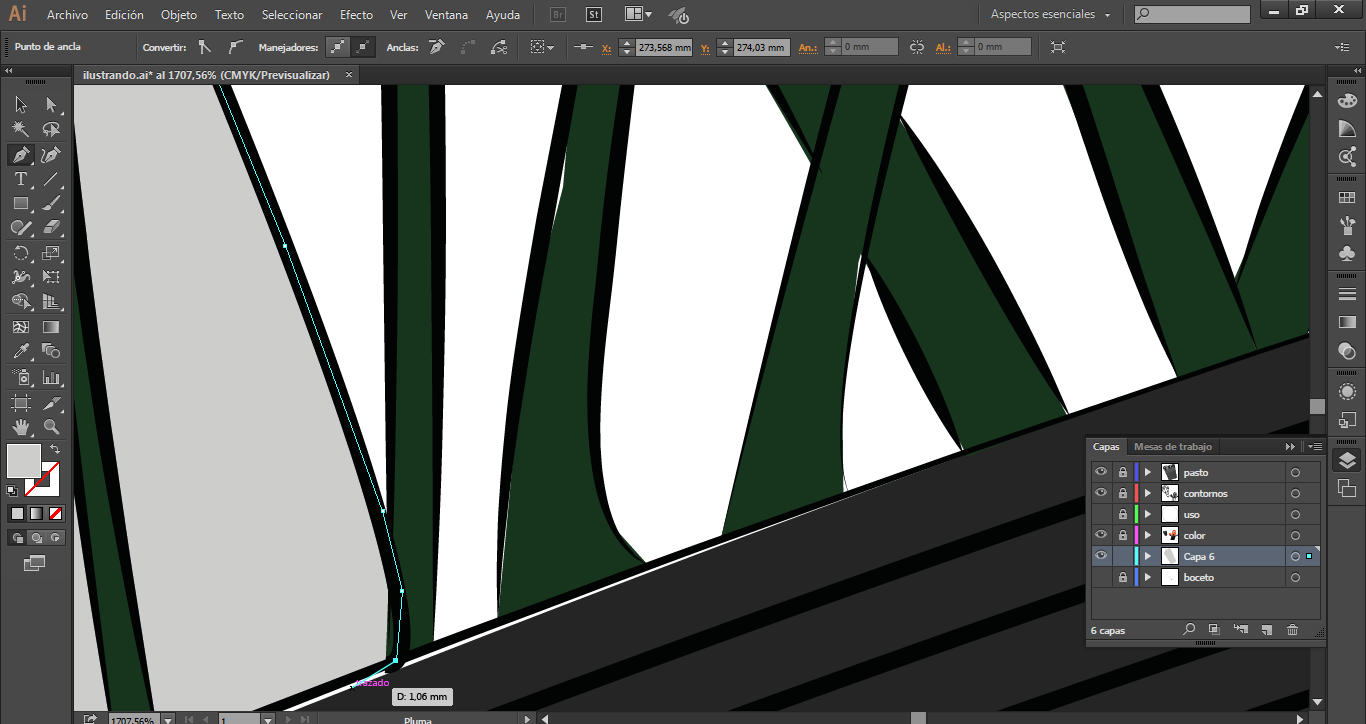Viewport: 1366px width, 724px height.
Task: Select the Column Graph tool
Action: (x=51, y=378)
